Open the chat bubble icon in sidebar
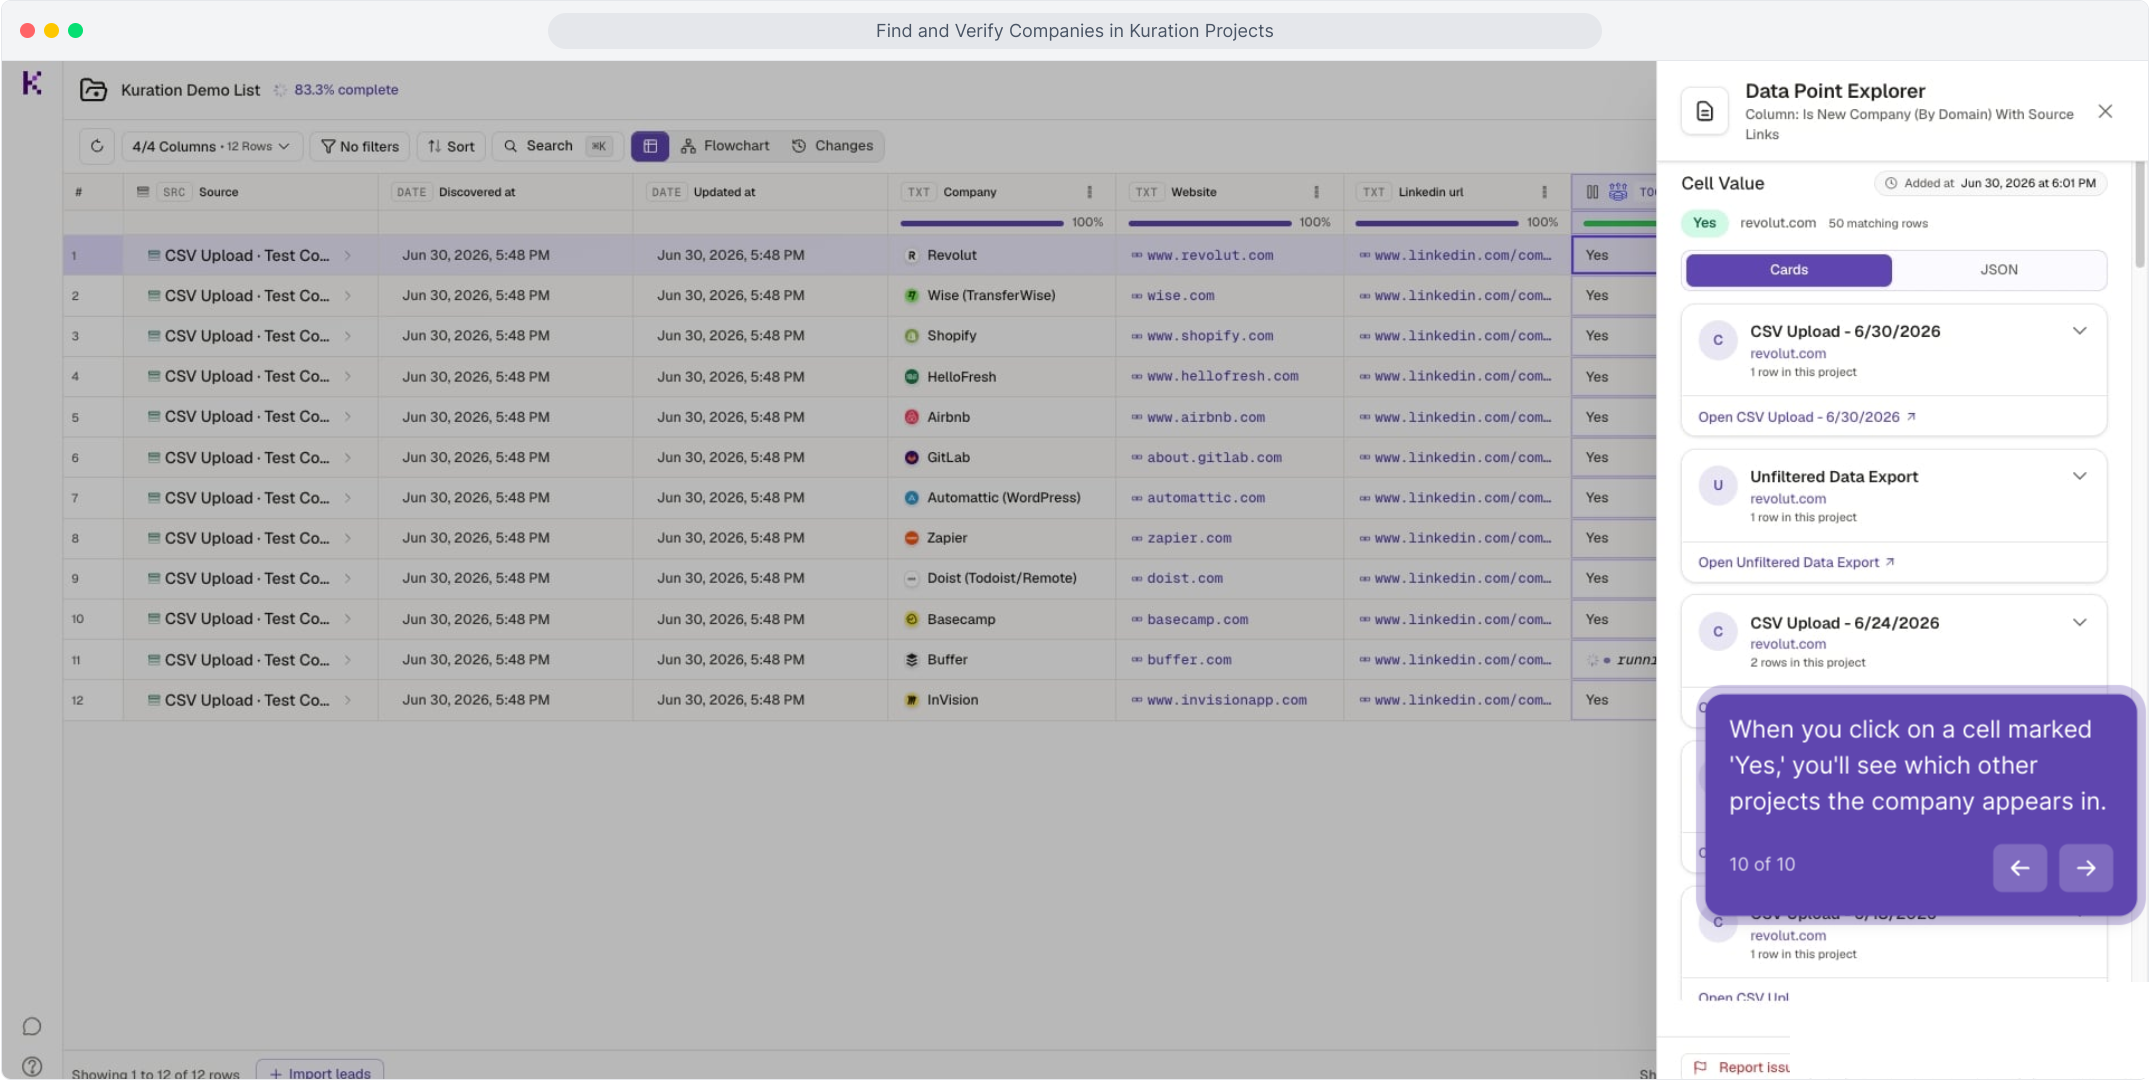The height and width of the screenshot is (1080, 2150). pyautogui.click(x=32, y=1026)
